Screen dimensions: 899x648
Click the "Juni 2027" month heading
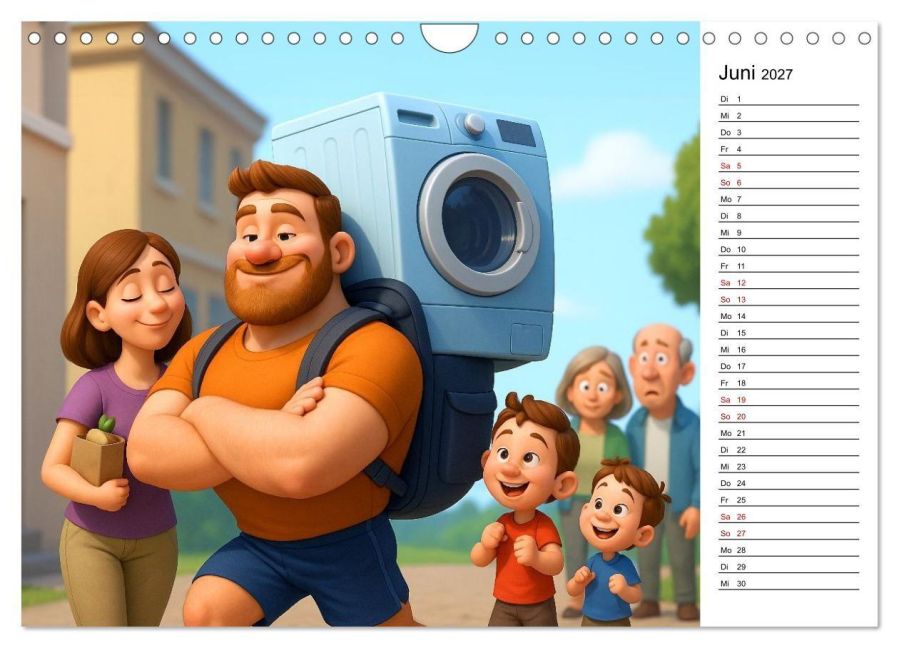(755, 73)
